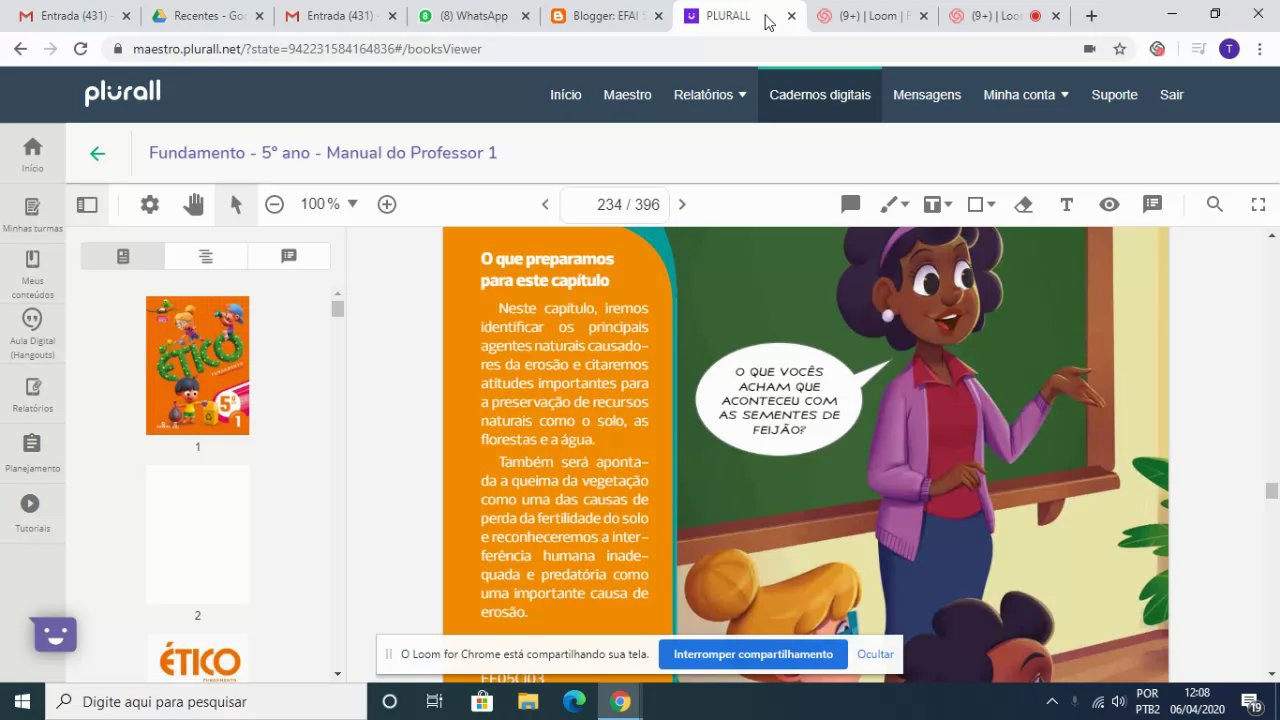Zoom in with the plus button

tap(387, 204)
